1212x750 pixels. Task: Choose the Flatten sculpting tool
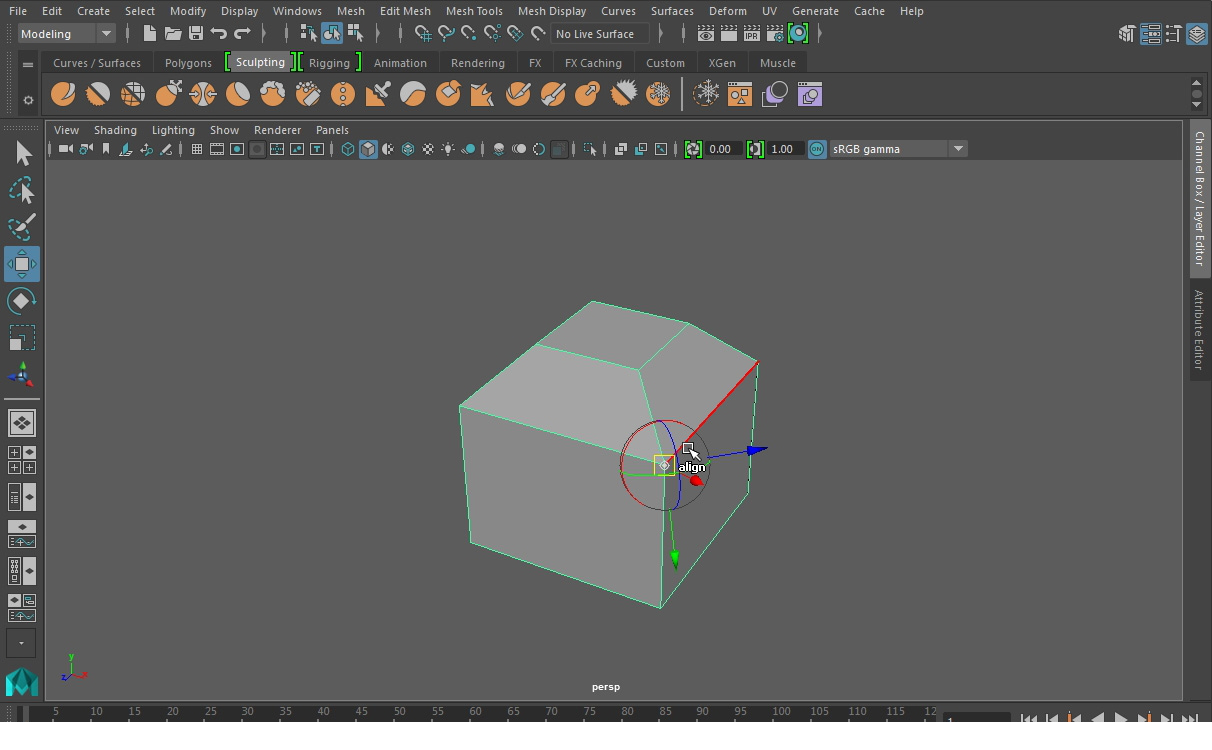tap(238, 94)
